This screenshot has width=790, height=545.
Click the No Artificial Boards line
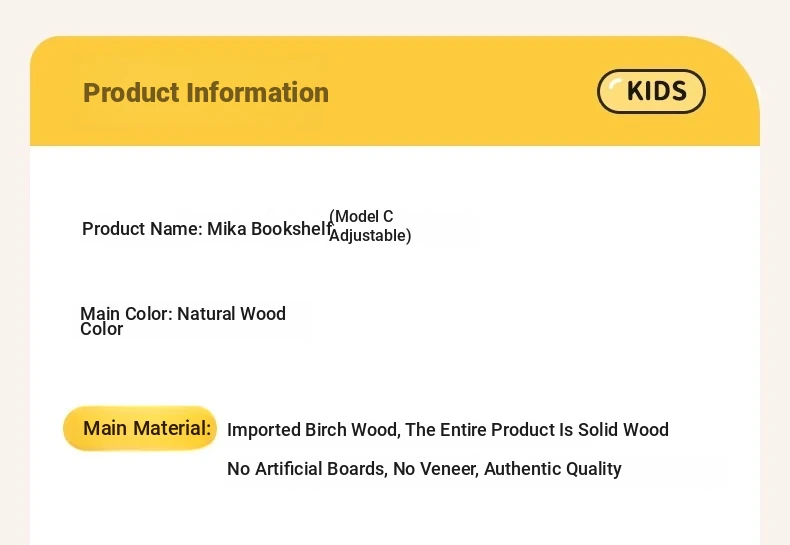coord(424,469)
